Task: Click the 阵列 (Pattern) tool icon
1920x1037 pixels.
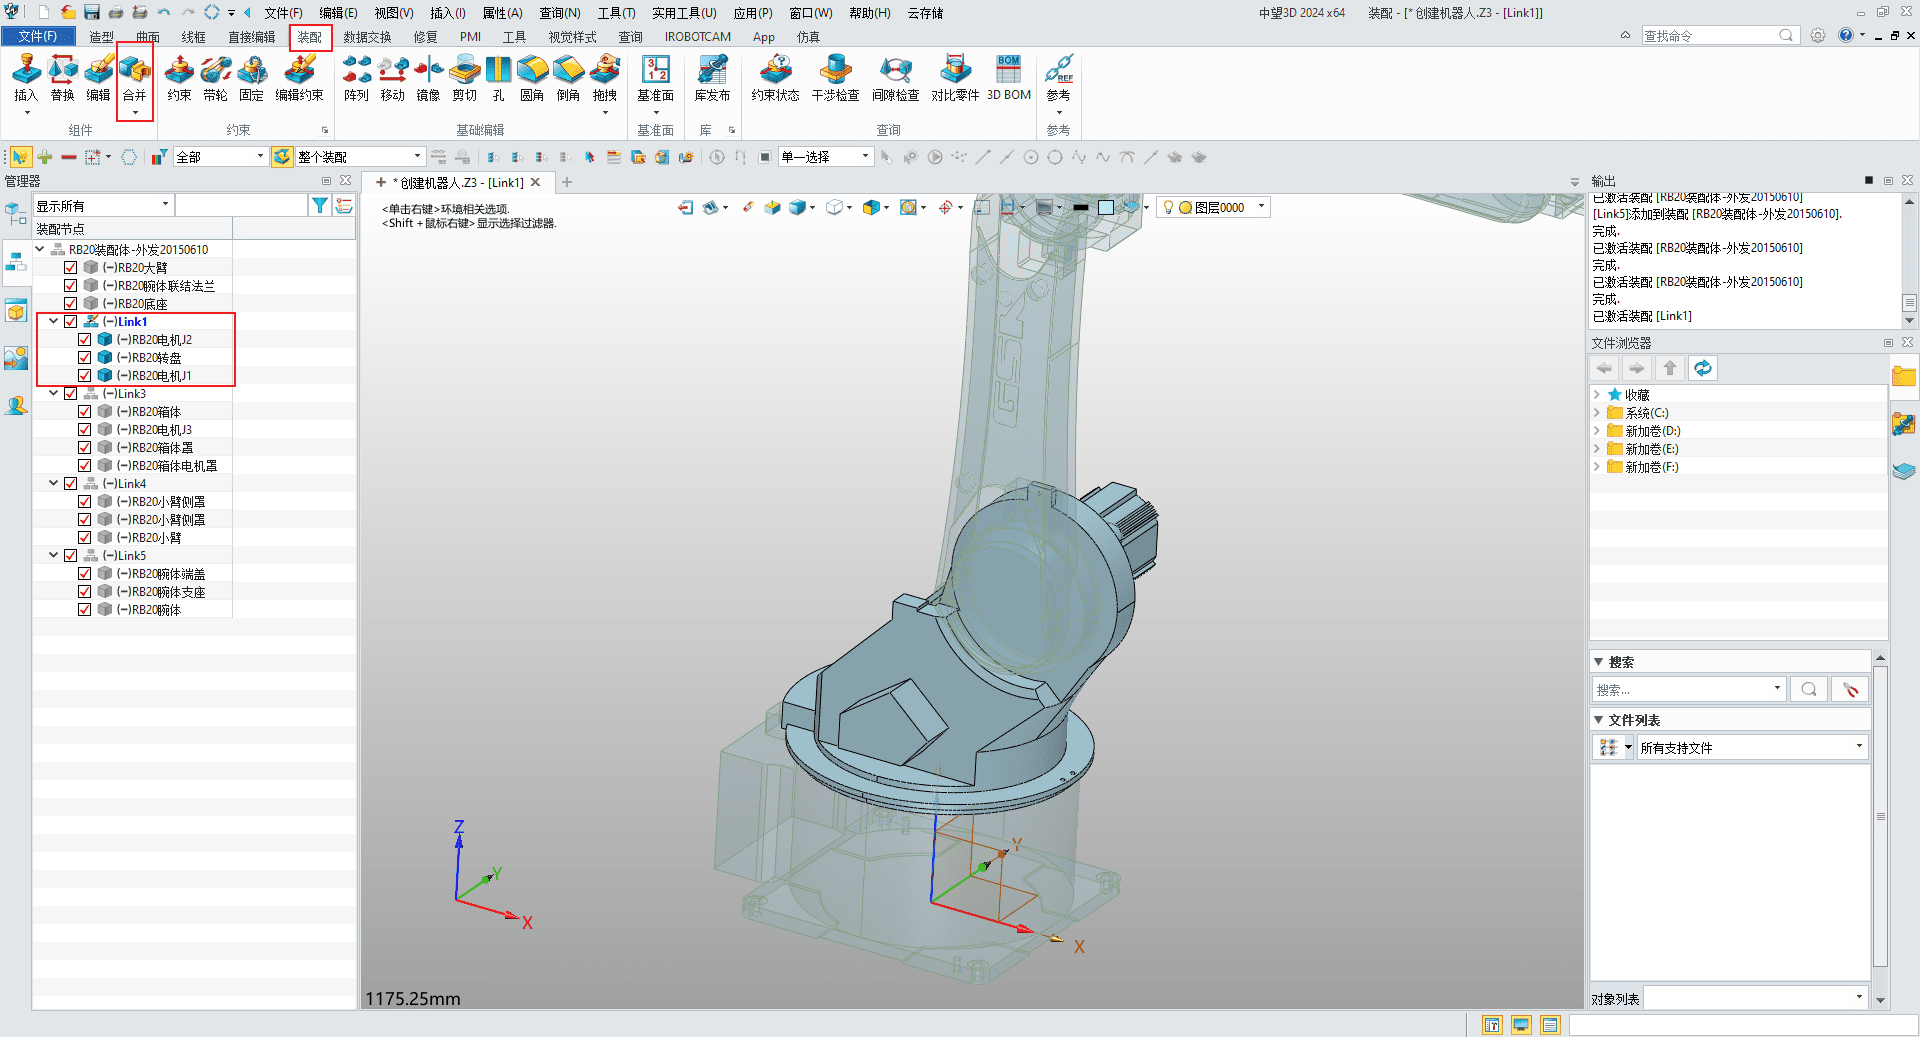Action: 356,78
